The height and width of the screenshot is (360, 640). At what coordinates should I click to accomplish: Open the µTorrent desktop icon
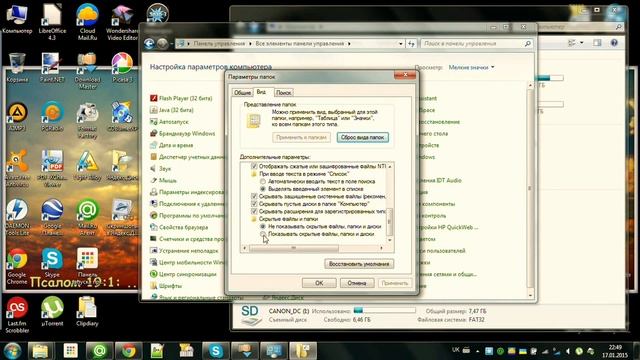[52, 311]
